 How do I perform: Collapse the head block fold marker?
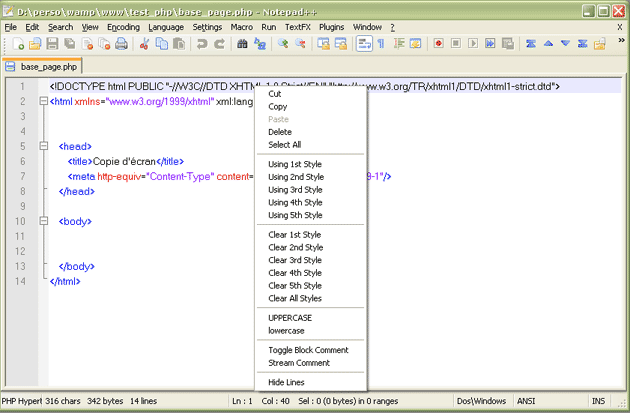pyautogui.click(x=44, y=146)
